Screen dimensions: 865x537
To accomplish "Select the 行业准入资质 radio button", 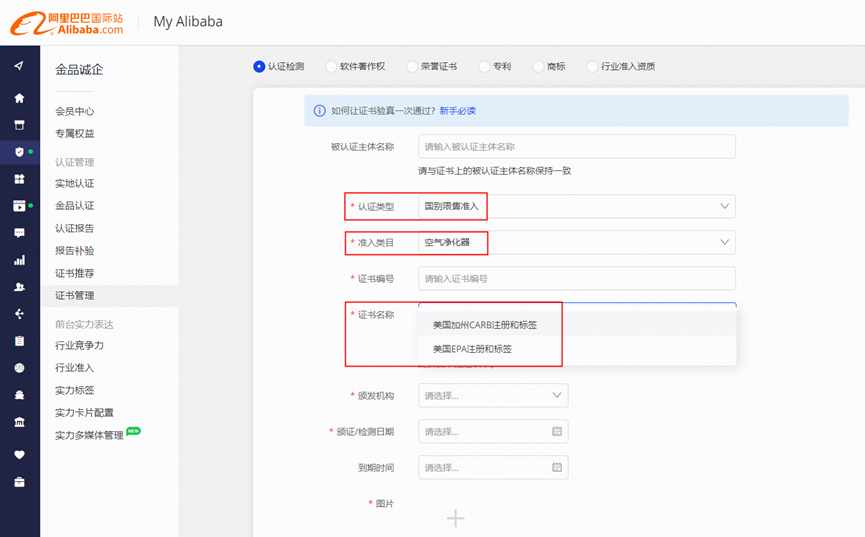I will (592, 66).
